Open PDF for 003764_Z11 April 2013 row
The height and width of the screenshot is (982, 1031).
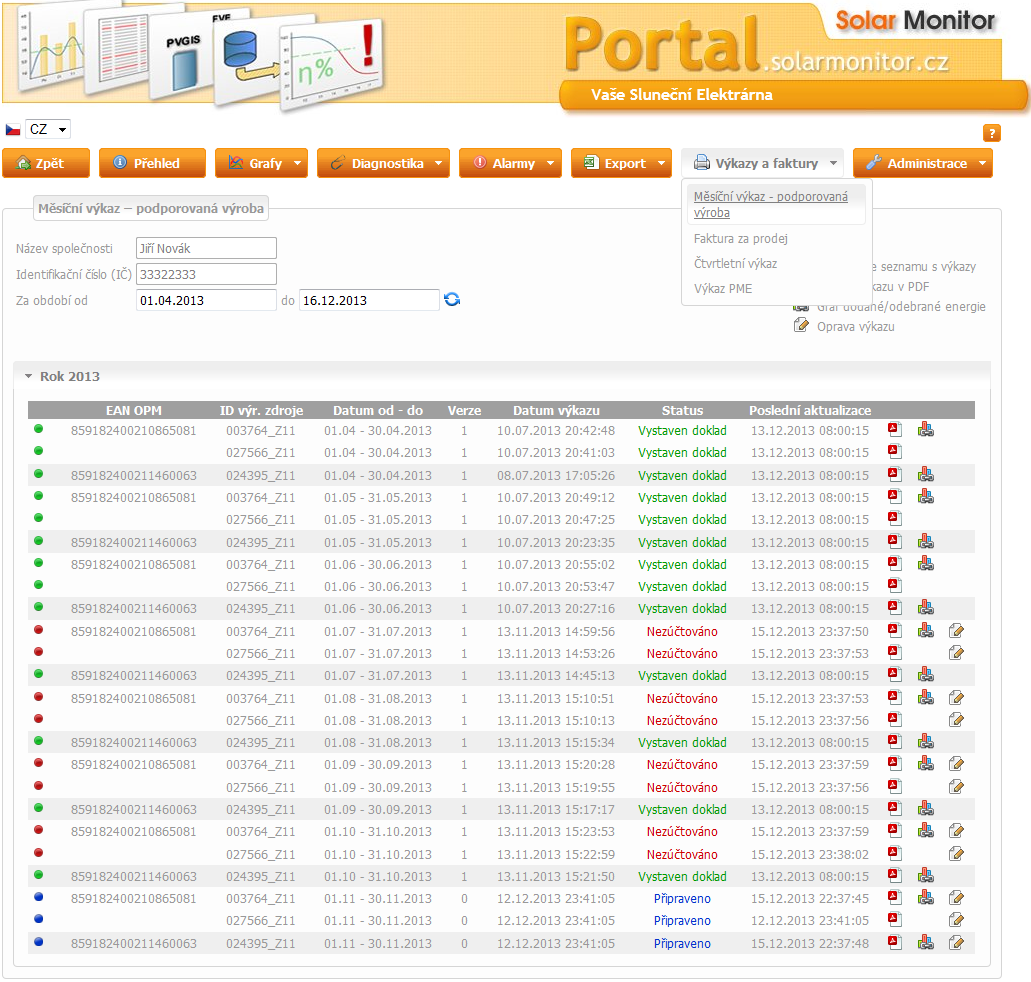pos(895,431)
